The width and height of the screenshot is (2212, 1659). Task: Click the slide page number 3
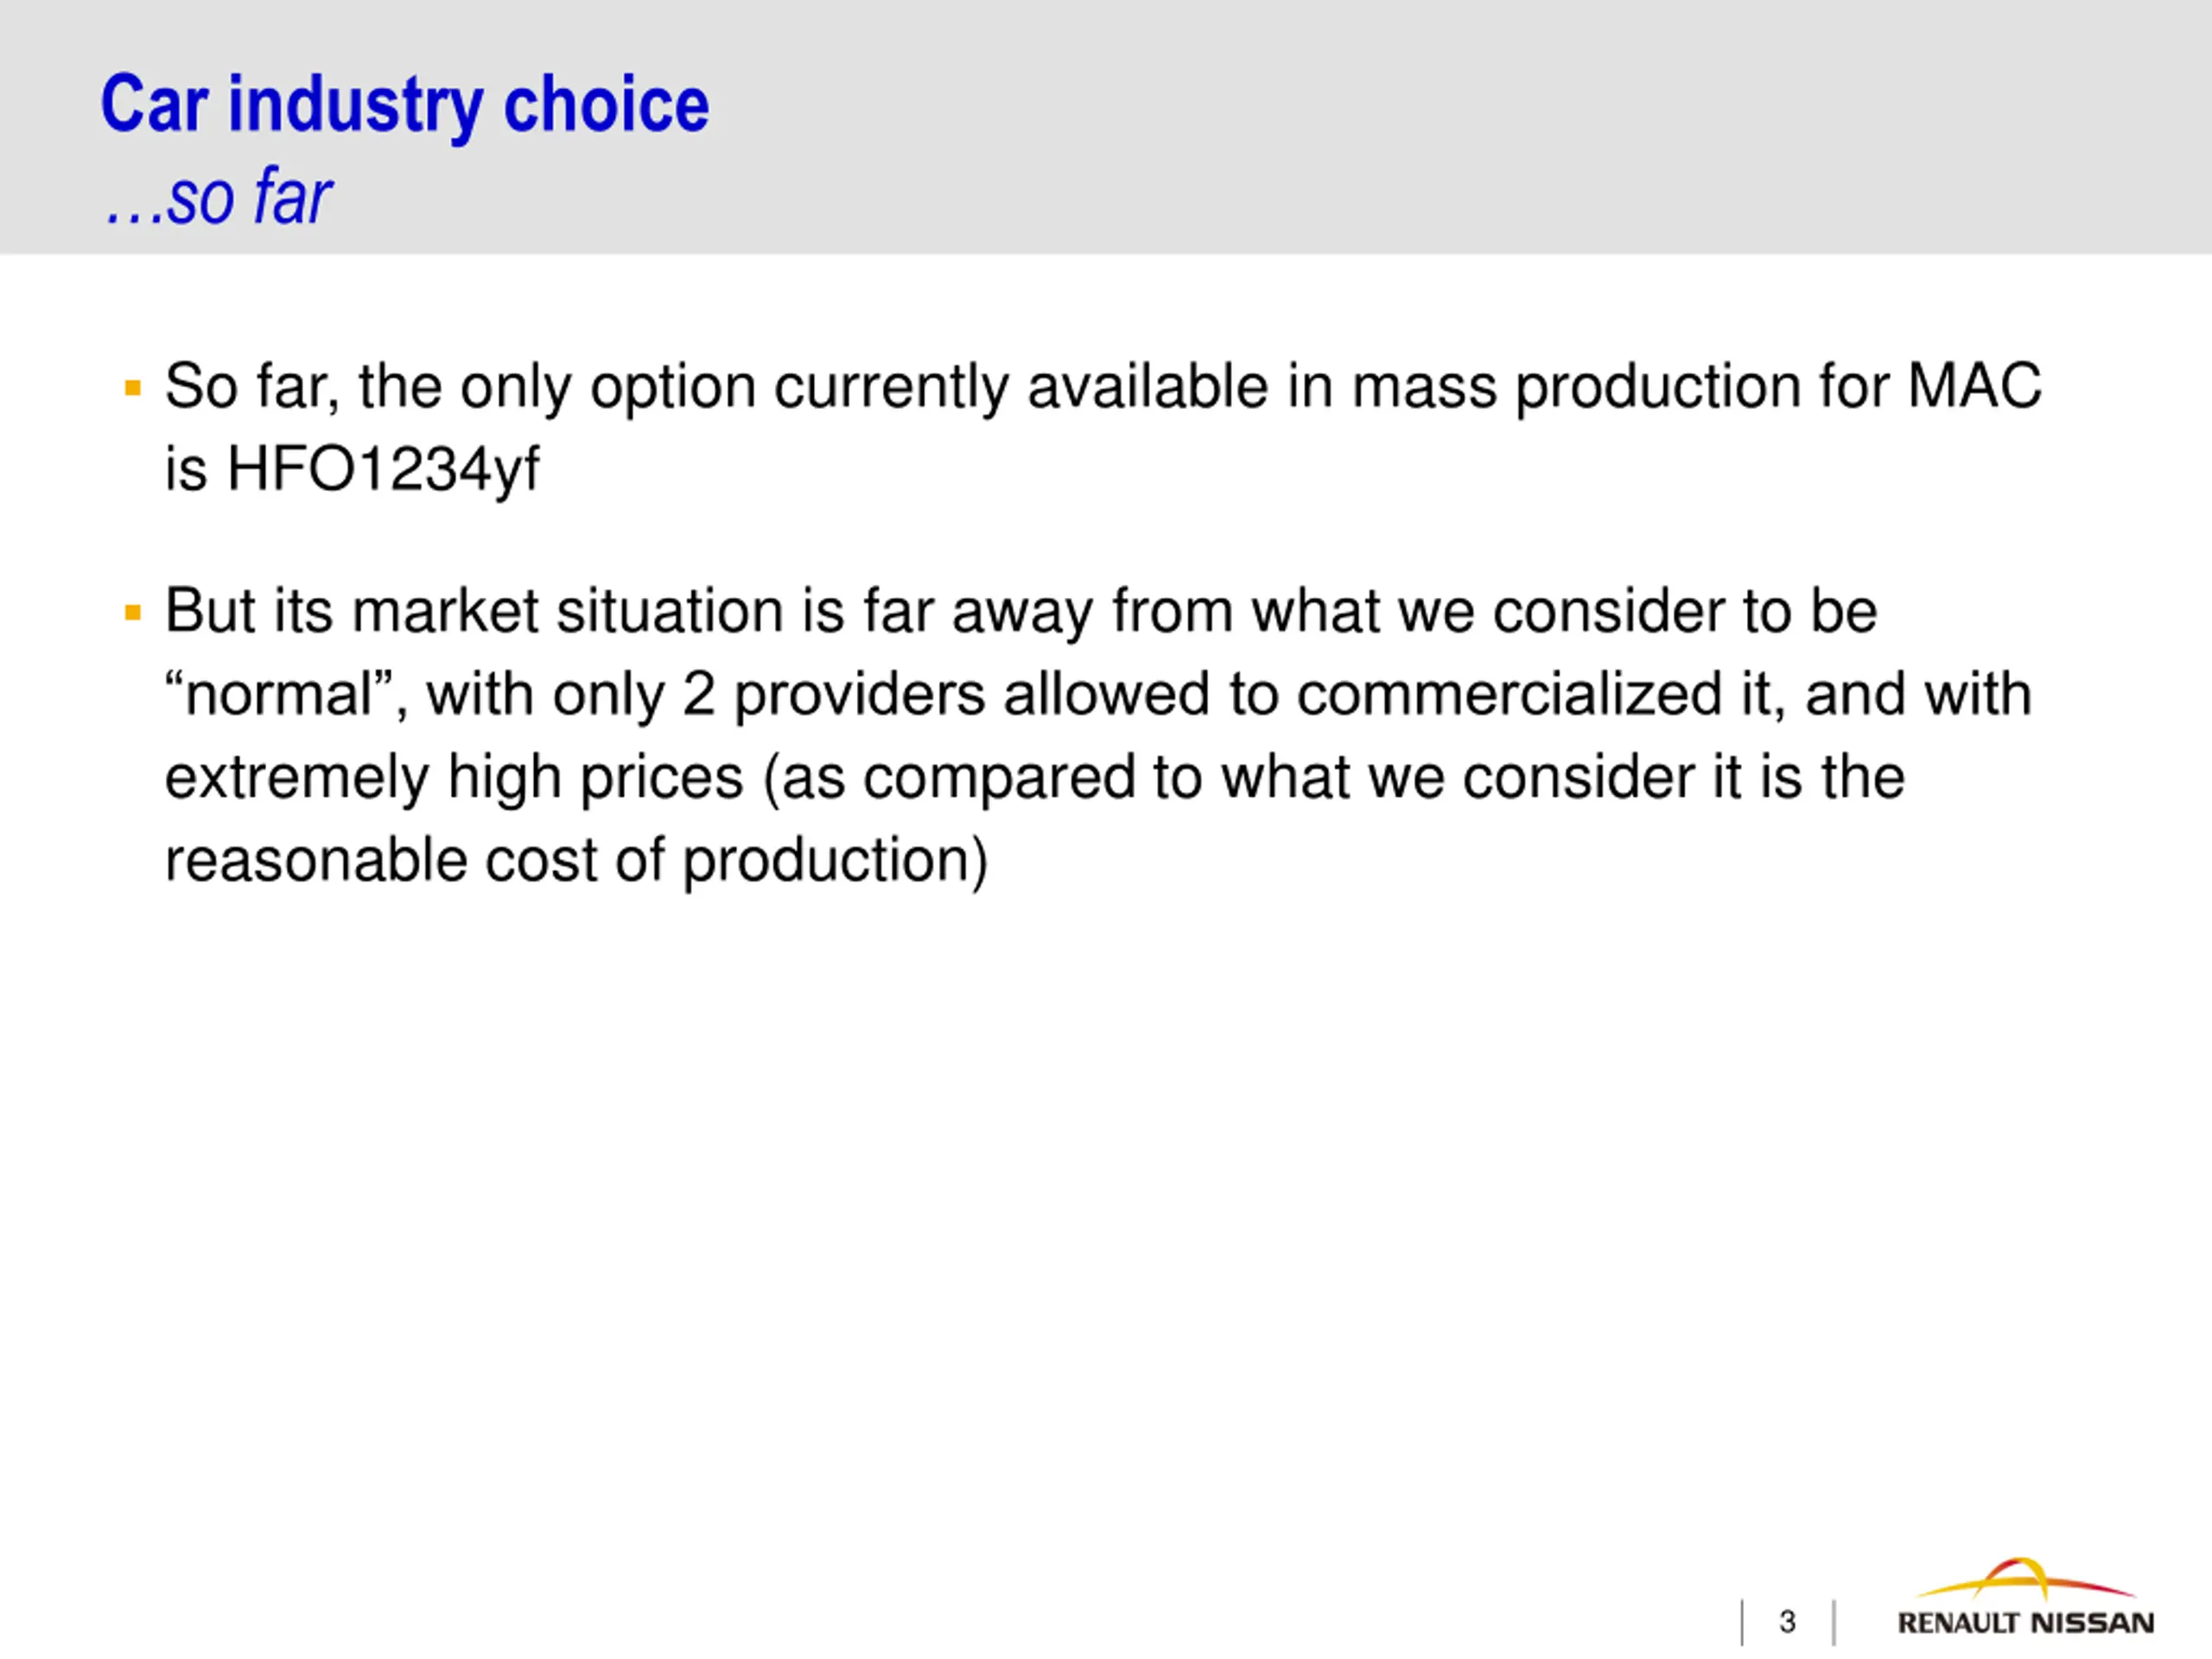coord(1787,1621)
